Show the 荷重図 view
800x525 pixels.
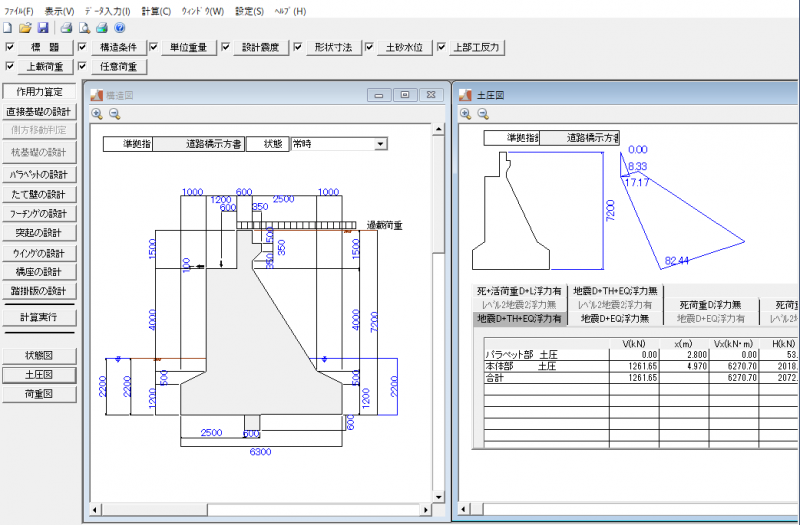click(39, 394)
